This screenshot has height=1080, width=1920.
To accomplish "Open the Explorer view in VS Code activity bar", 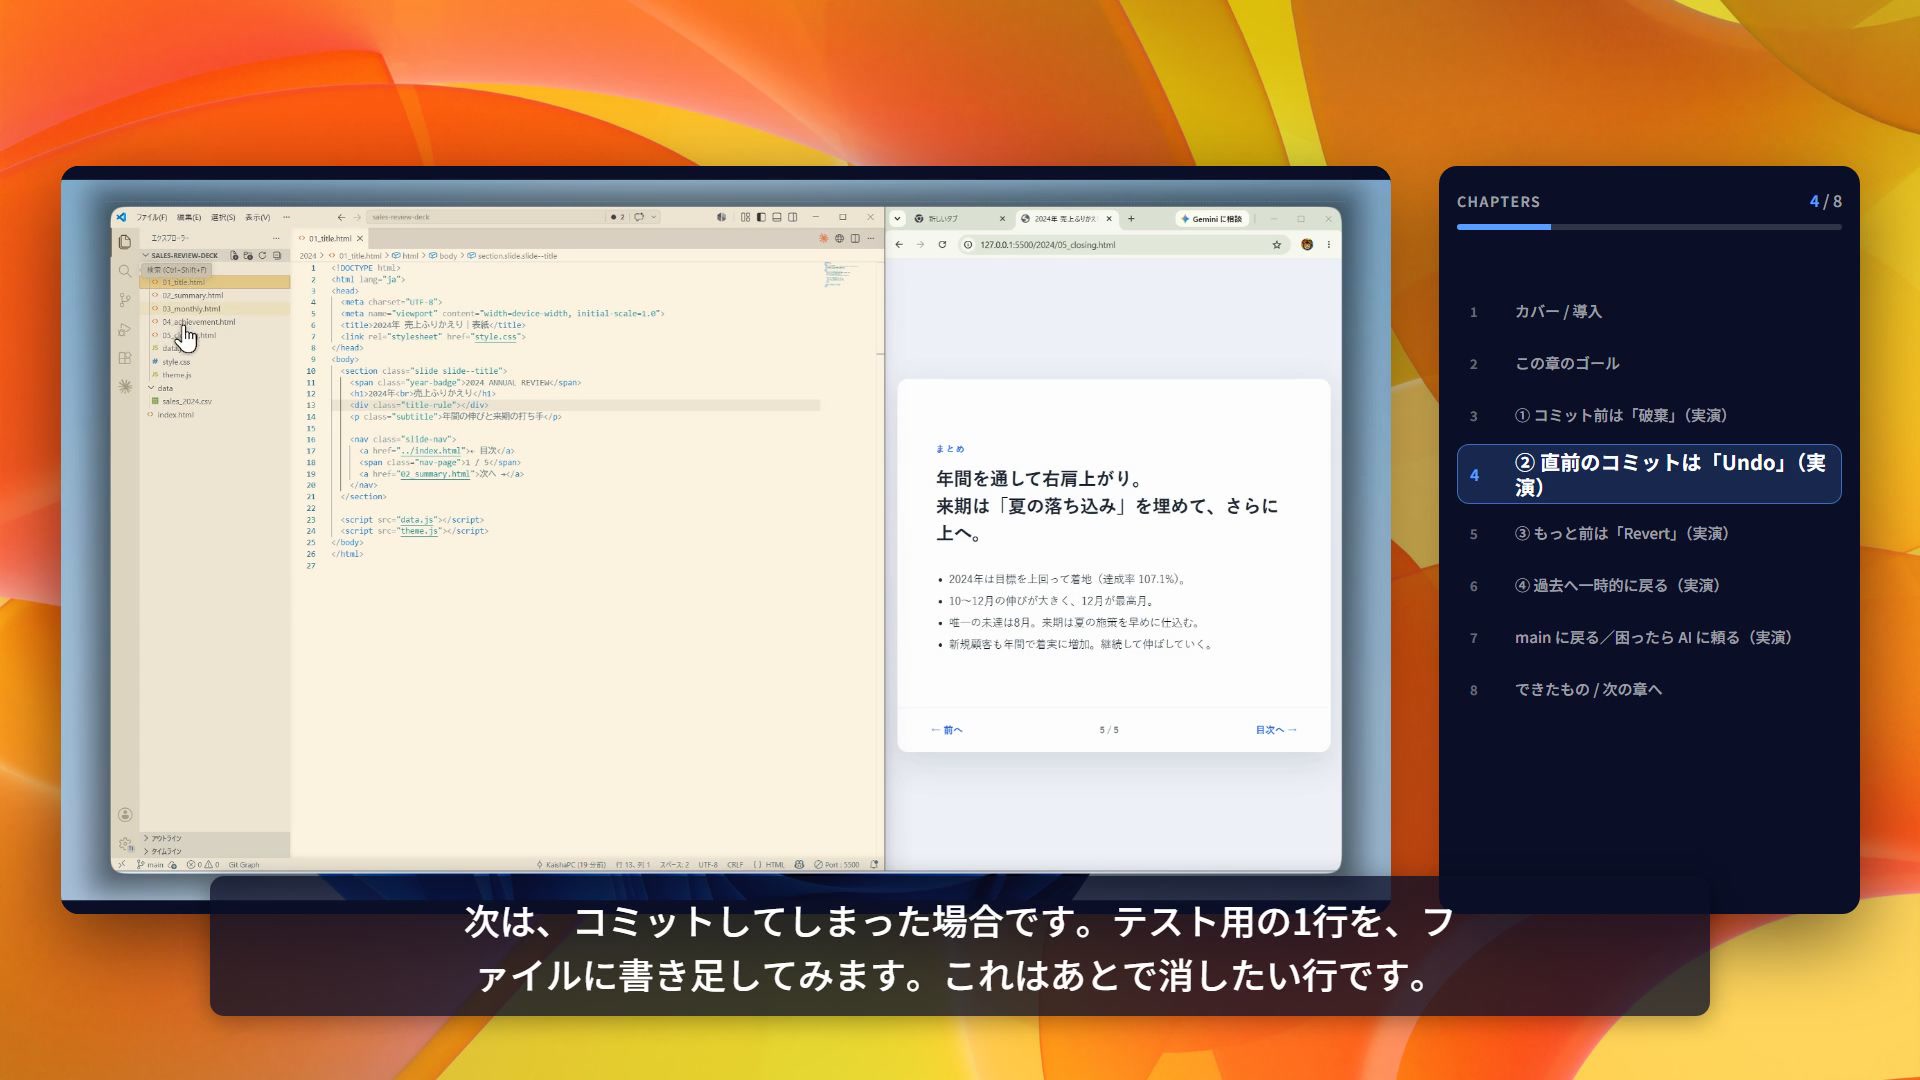I will tap(125, 242).
